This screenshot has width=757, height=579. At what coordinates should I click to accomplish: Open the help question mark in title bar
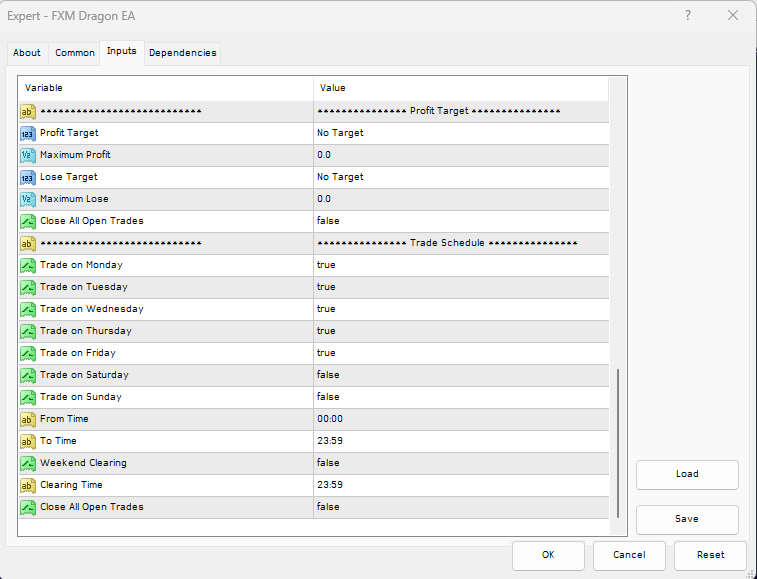pyautogui.click(x=688, y=15)
